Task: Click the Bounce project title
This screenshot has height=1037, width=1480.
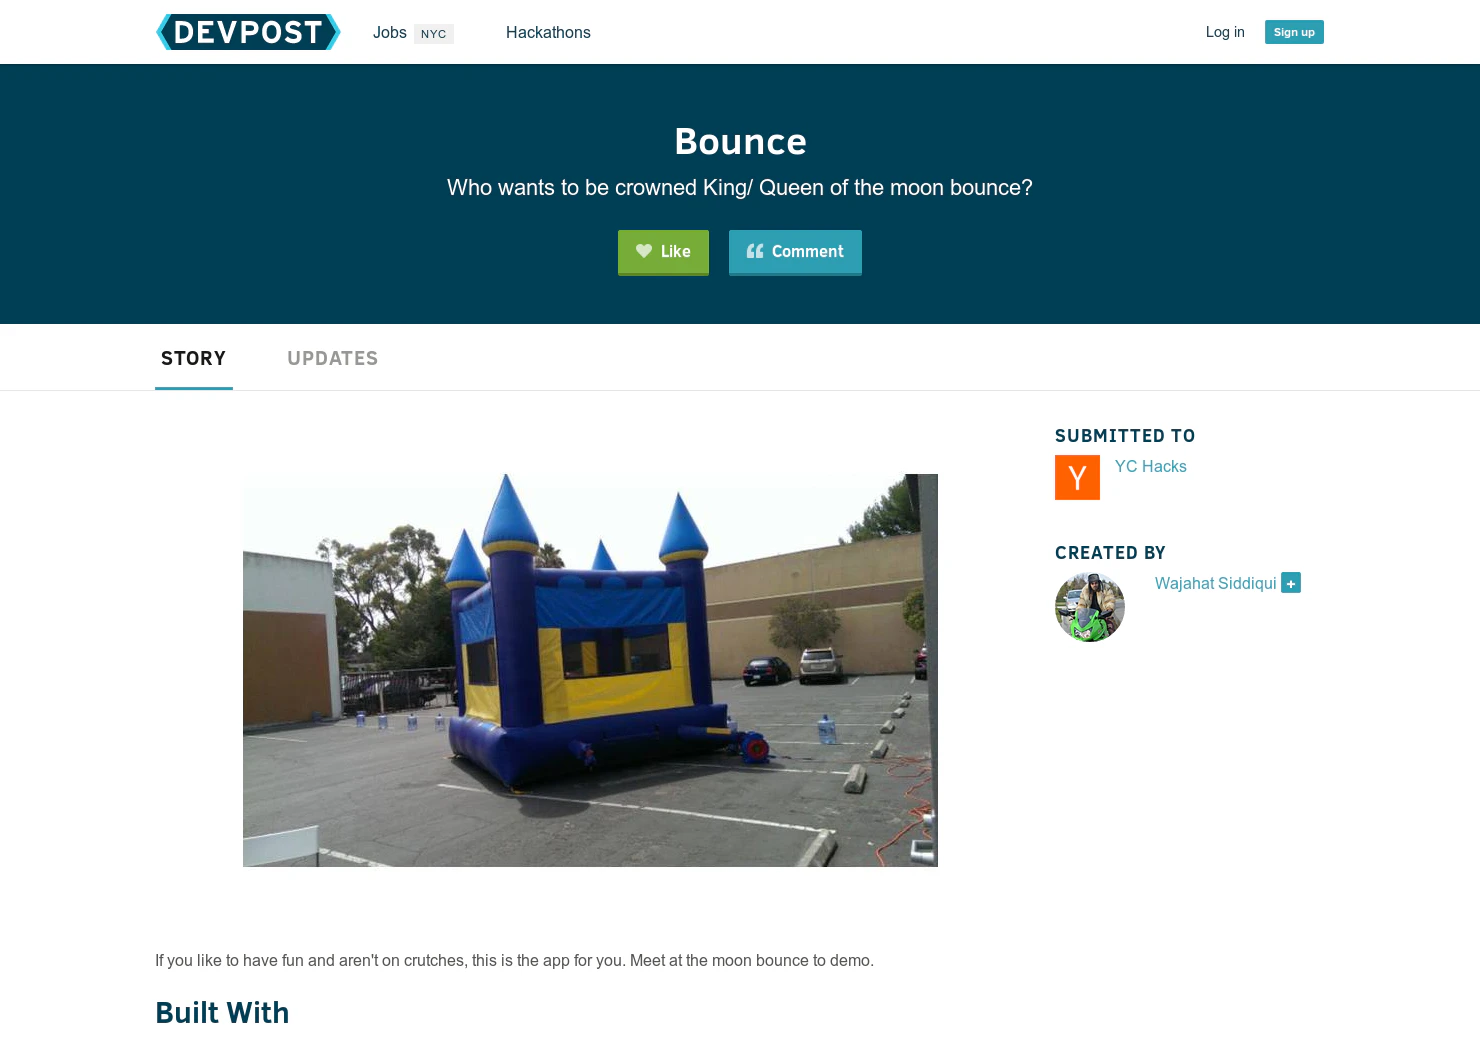Action: pos(740,141)
